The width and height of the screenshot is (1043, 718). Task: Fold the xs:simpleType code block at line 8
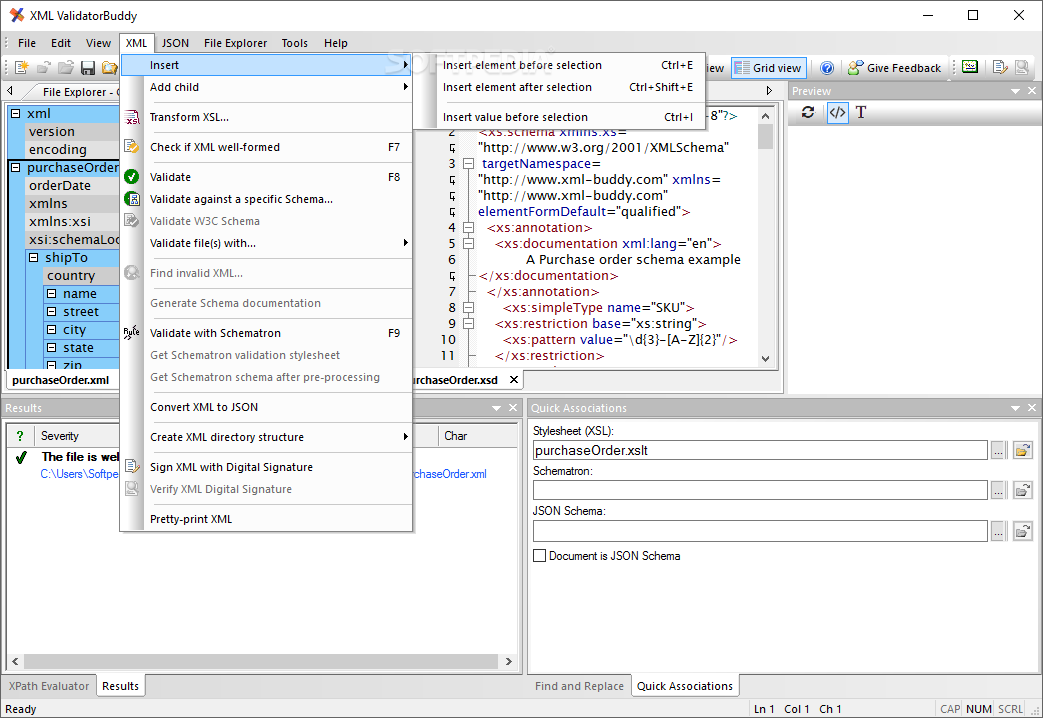tap(468, 307)
